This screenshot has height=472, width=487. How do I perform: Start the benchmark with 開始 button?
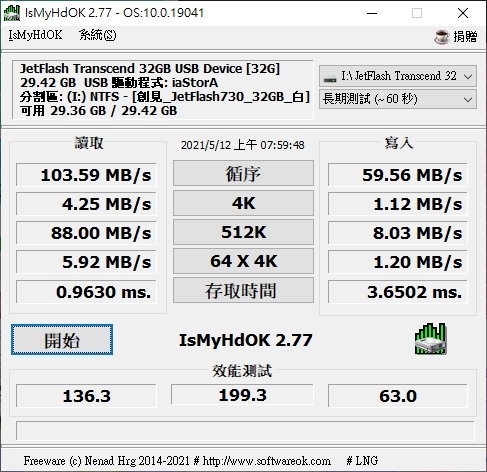tap(62, 340)
